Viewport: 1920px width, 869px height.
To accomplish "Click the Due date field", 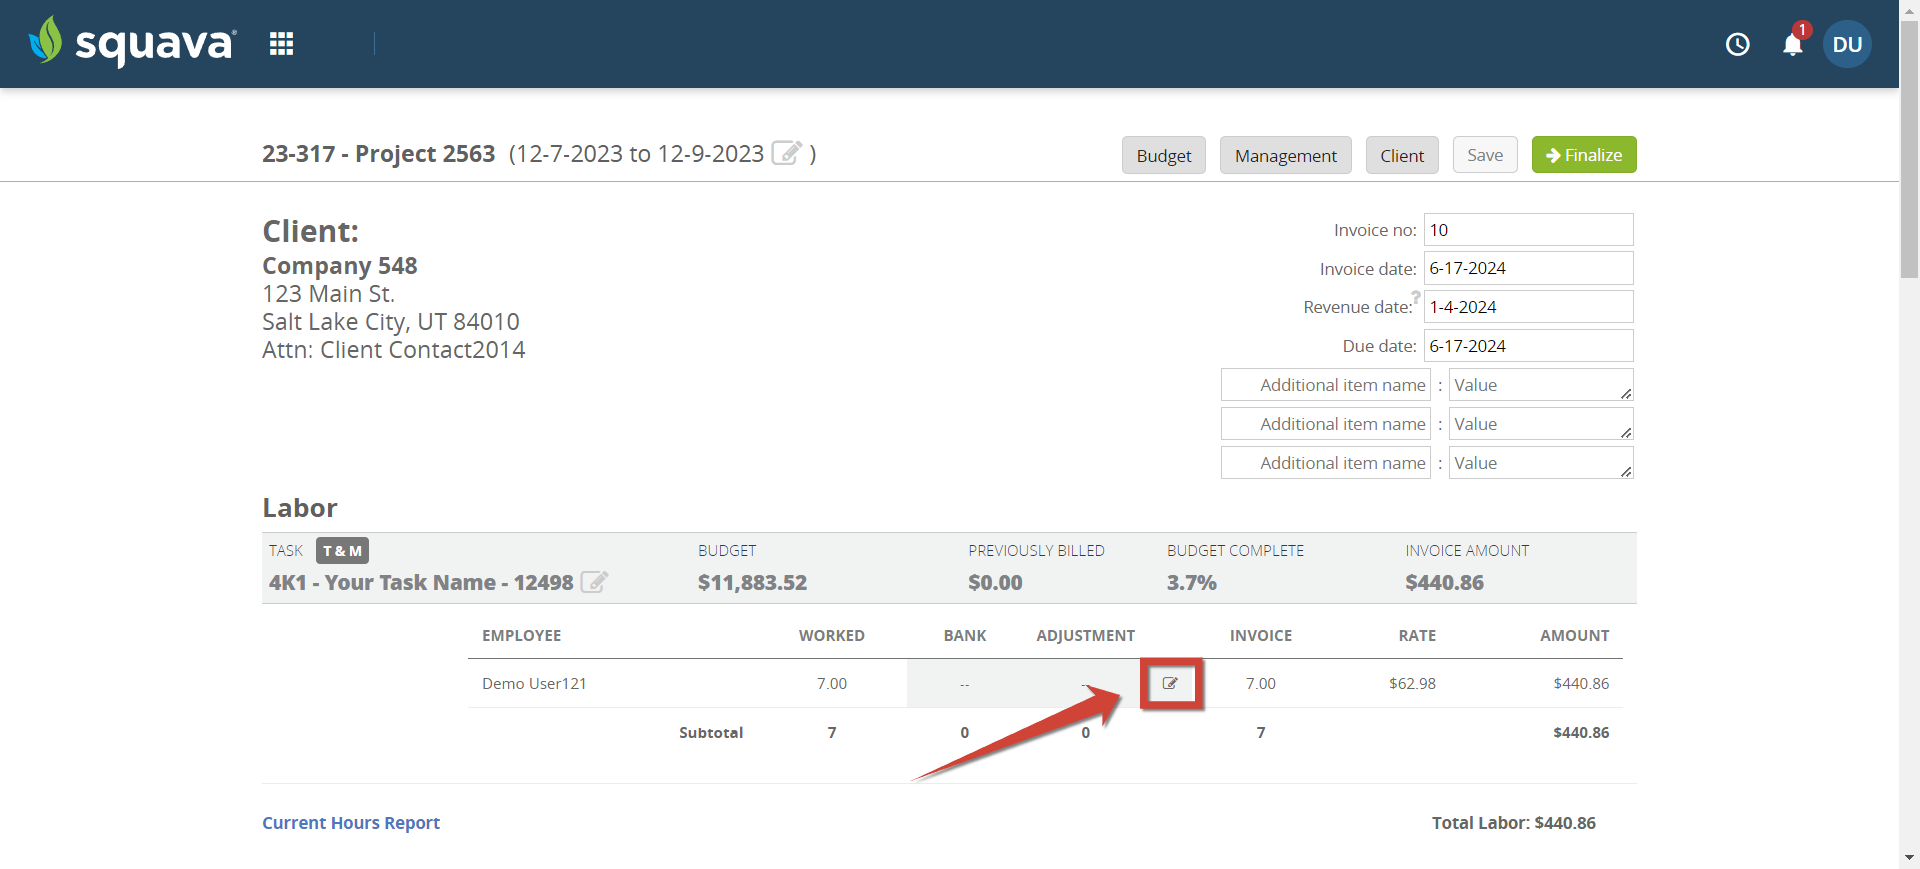I will pyautogui.click(x=1529, y=346).
